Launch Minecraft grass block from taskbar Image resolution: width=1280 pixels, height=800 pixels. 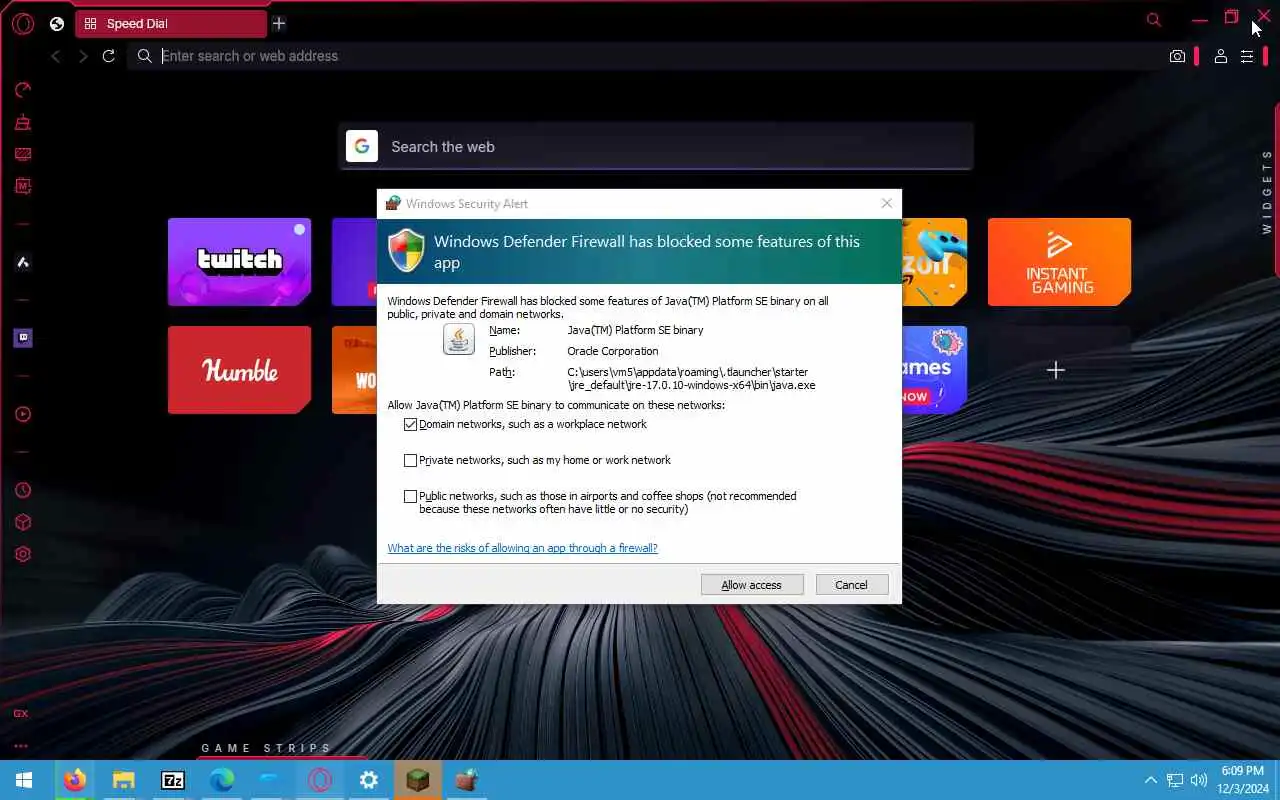point(418,780)
